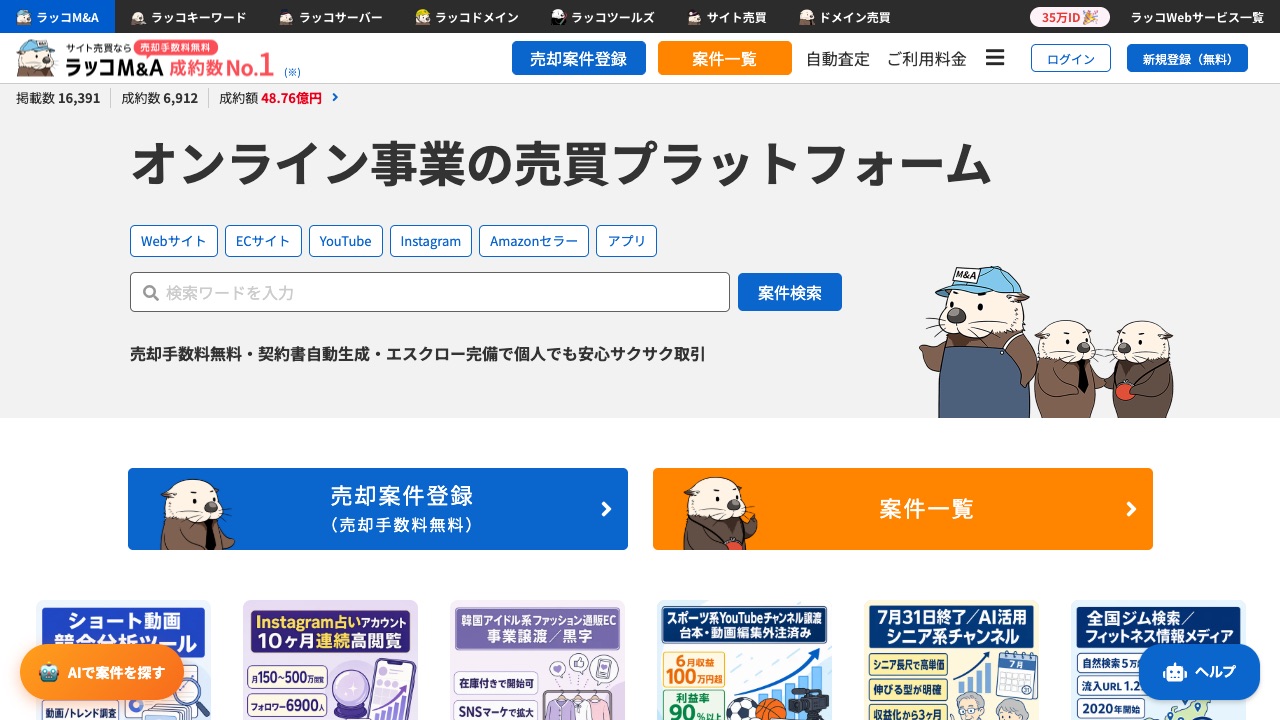The width and height of the screenshot is (1280, 720).
Task: Open Instagram占いアカウント listing thumbnail
Action: click(330, 660)
